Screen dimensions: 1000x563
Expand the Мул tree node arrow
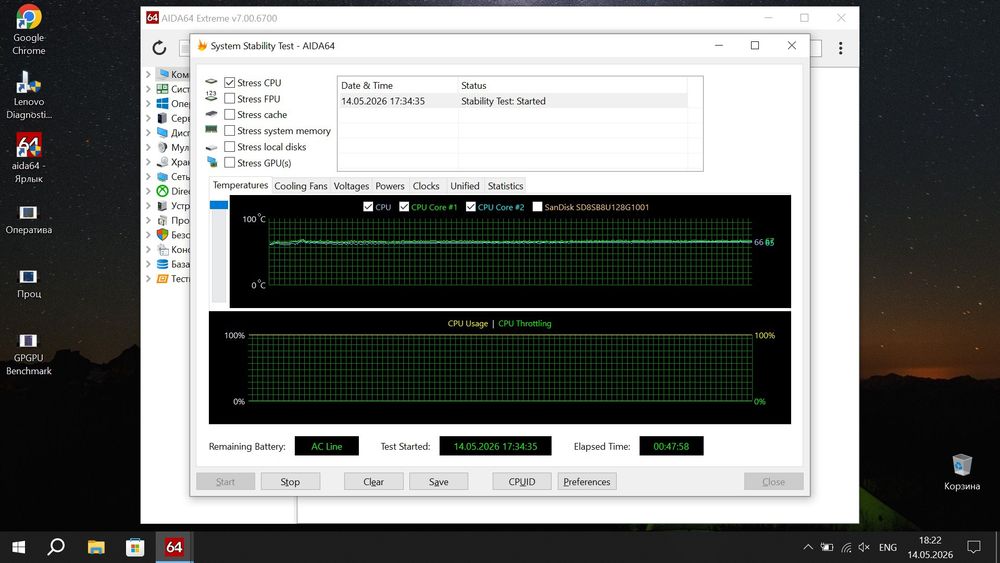pyautogui.click(x=148, y=147)
